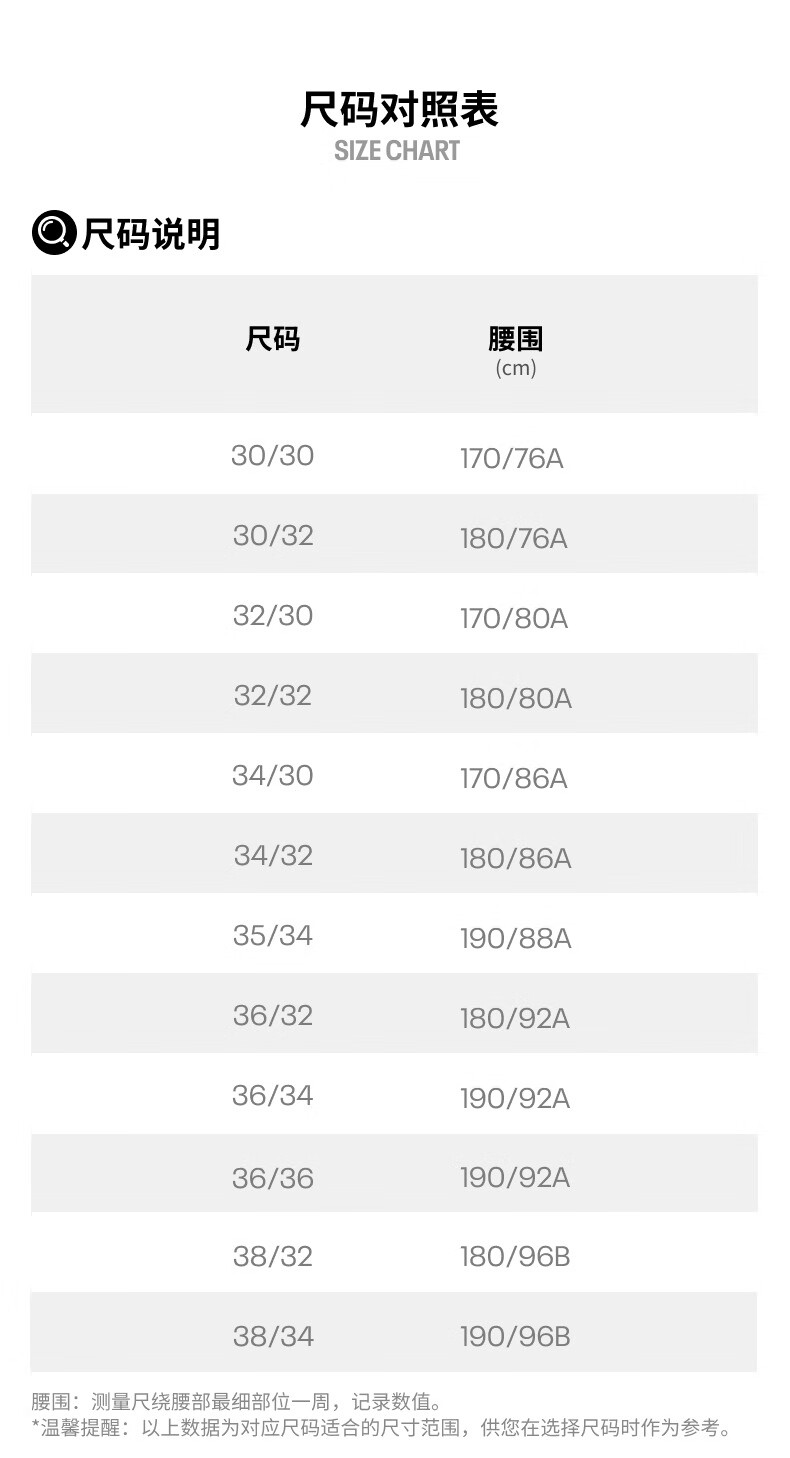Click the 温馨提醒 reminder line
This screenshot has height=1458, width=790.
coord(381,1428)
